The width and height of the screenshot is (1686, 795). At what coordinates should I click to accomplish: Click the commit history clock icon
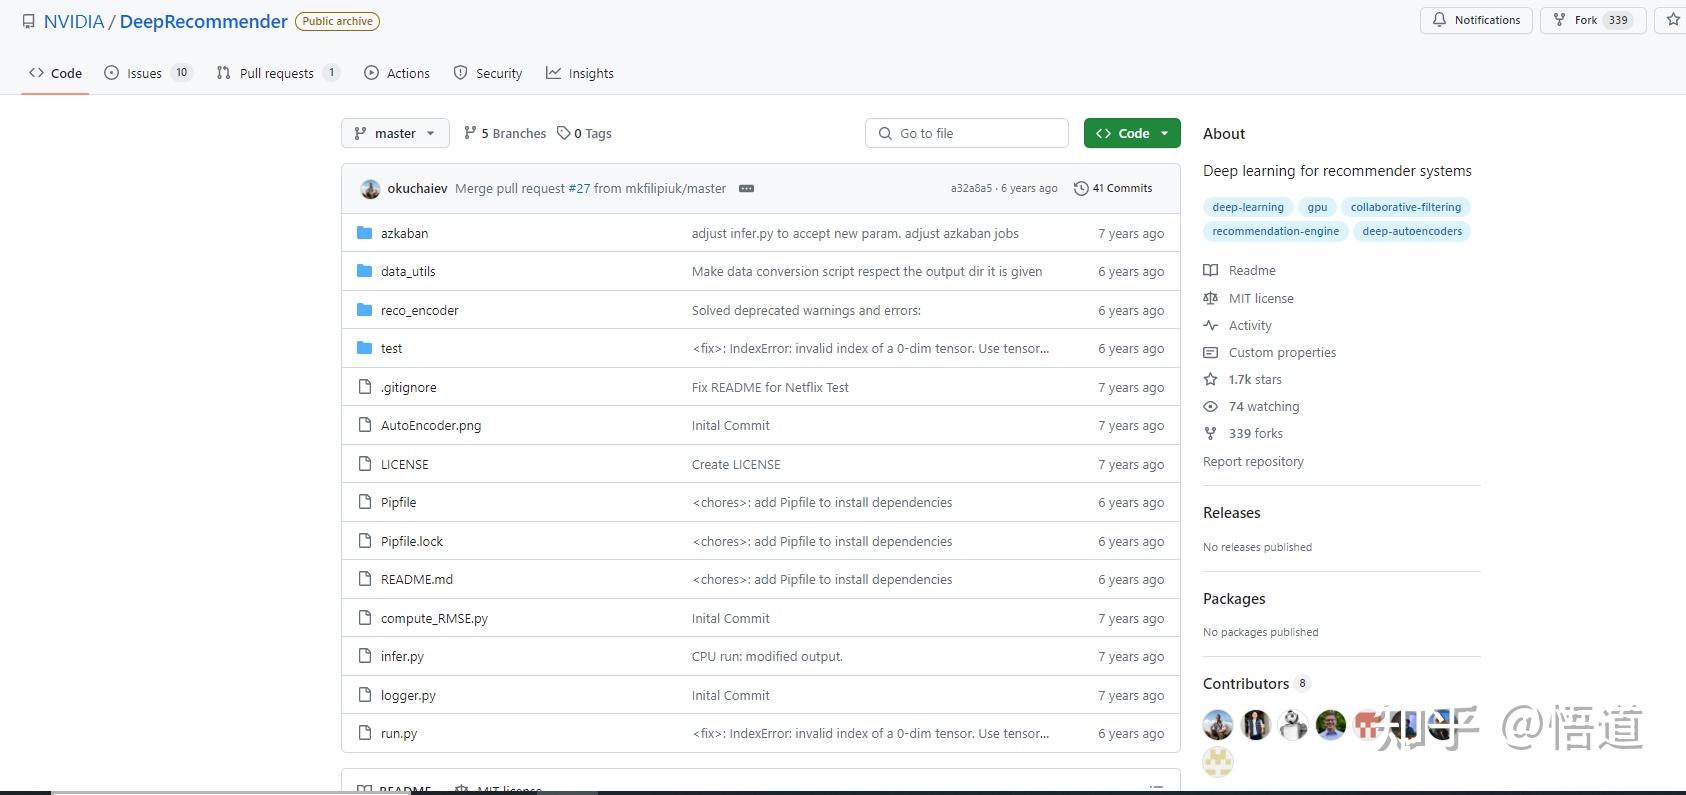[x=1081, y=189]
